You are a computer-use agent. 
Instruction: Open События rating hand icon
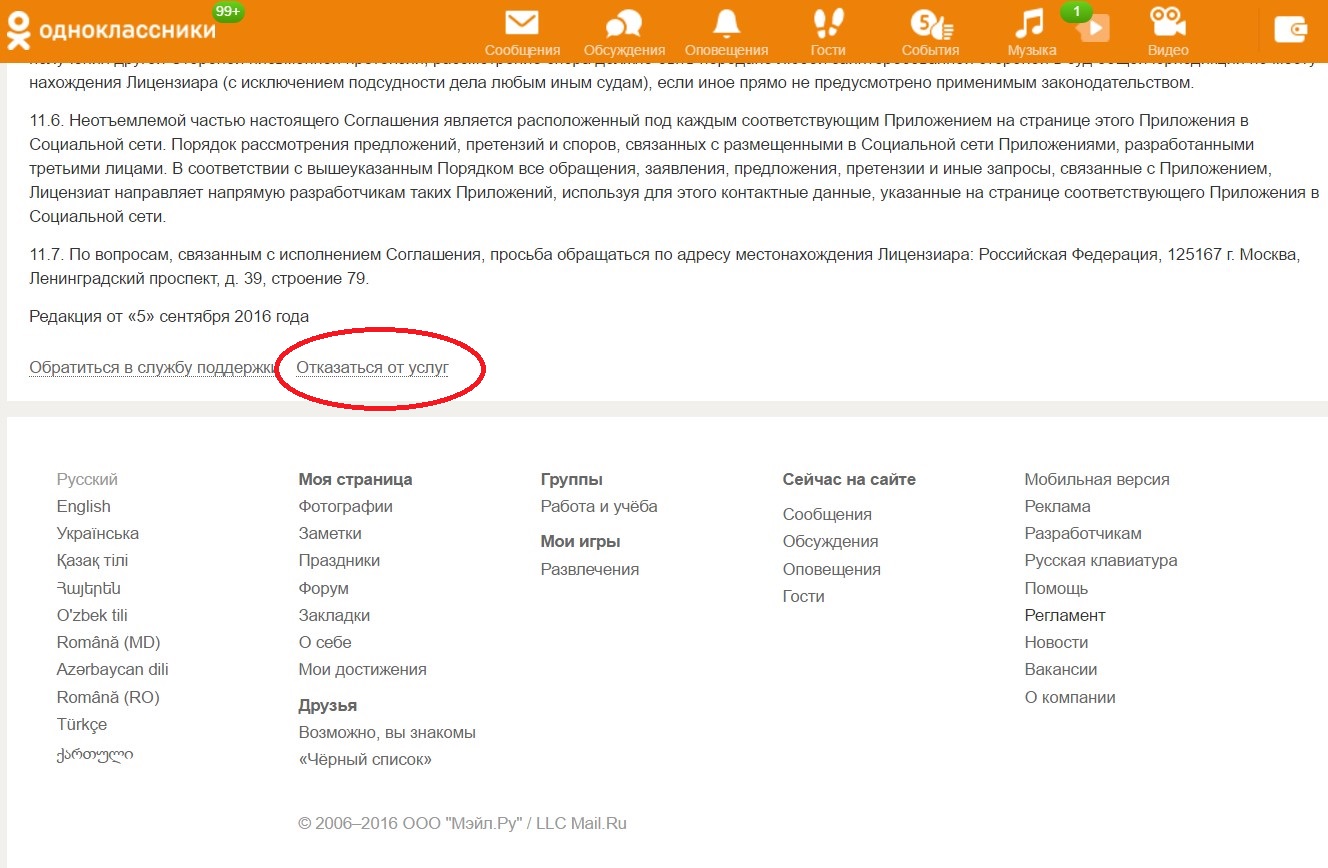click(930, 23)
